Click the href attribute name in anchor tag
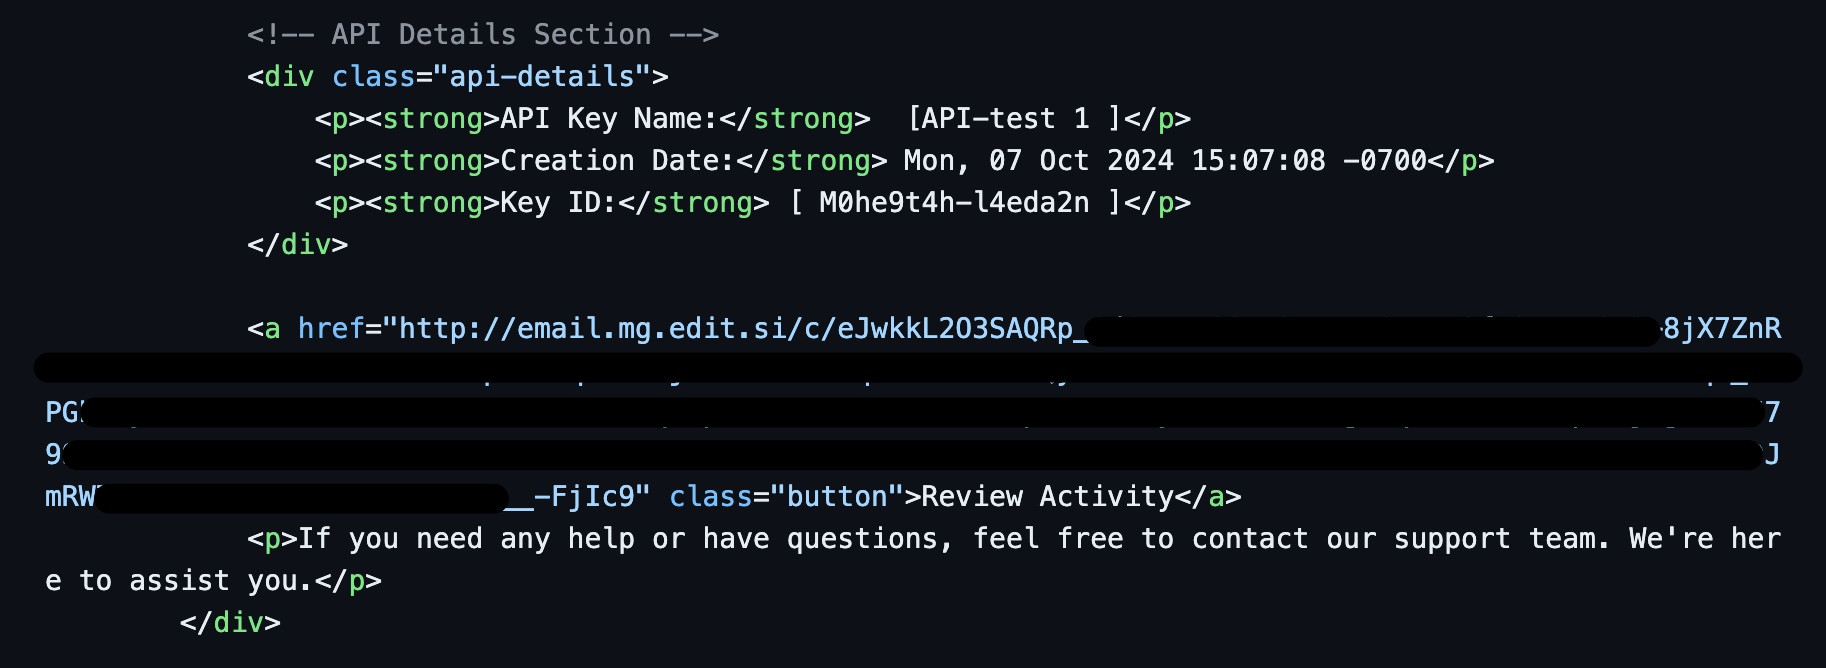The image size is (1826, 668). 331,328
